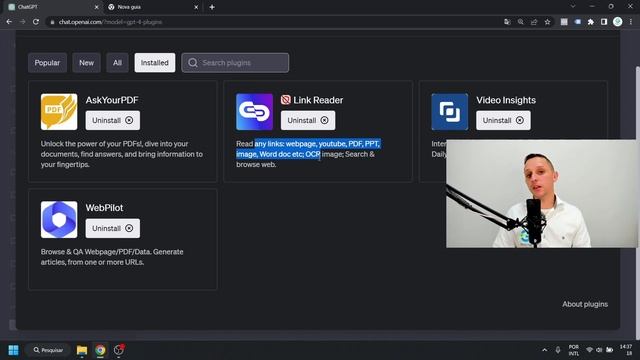Uninstall the Link Reader plugin
The height and width of the screenshot is (360, 640).
tap(308, 120)
